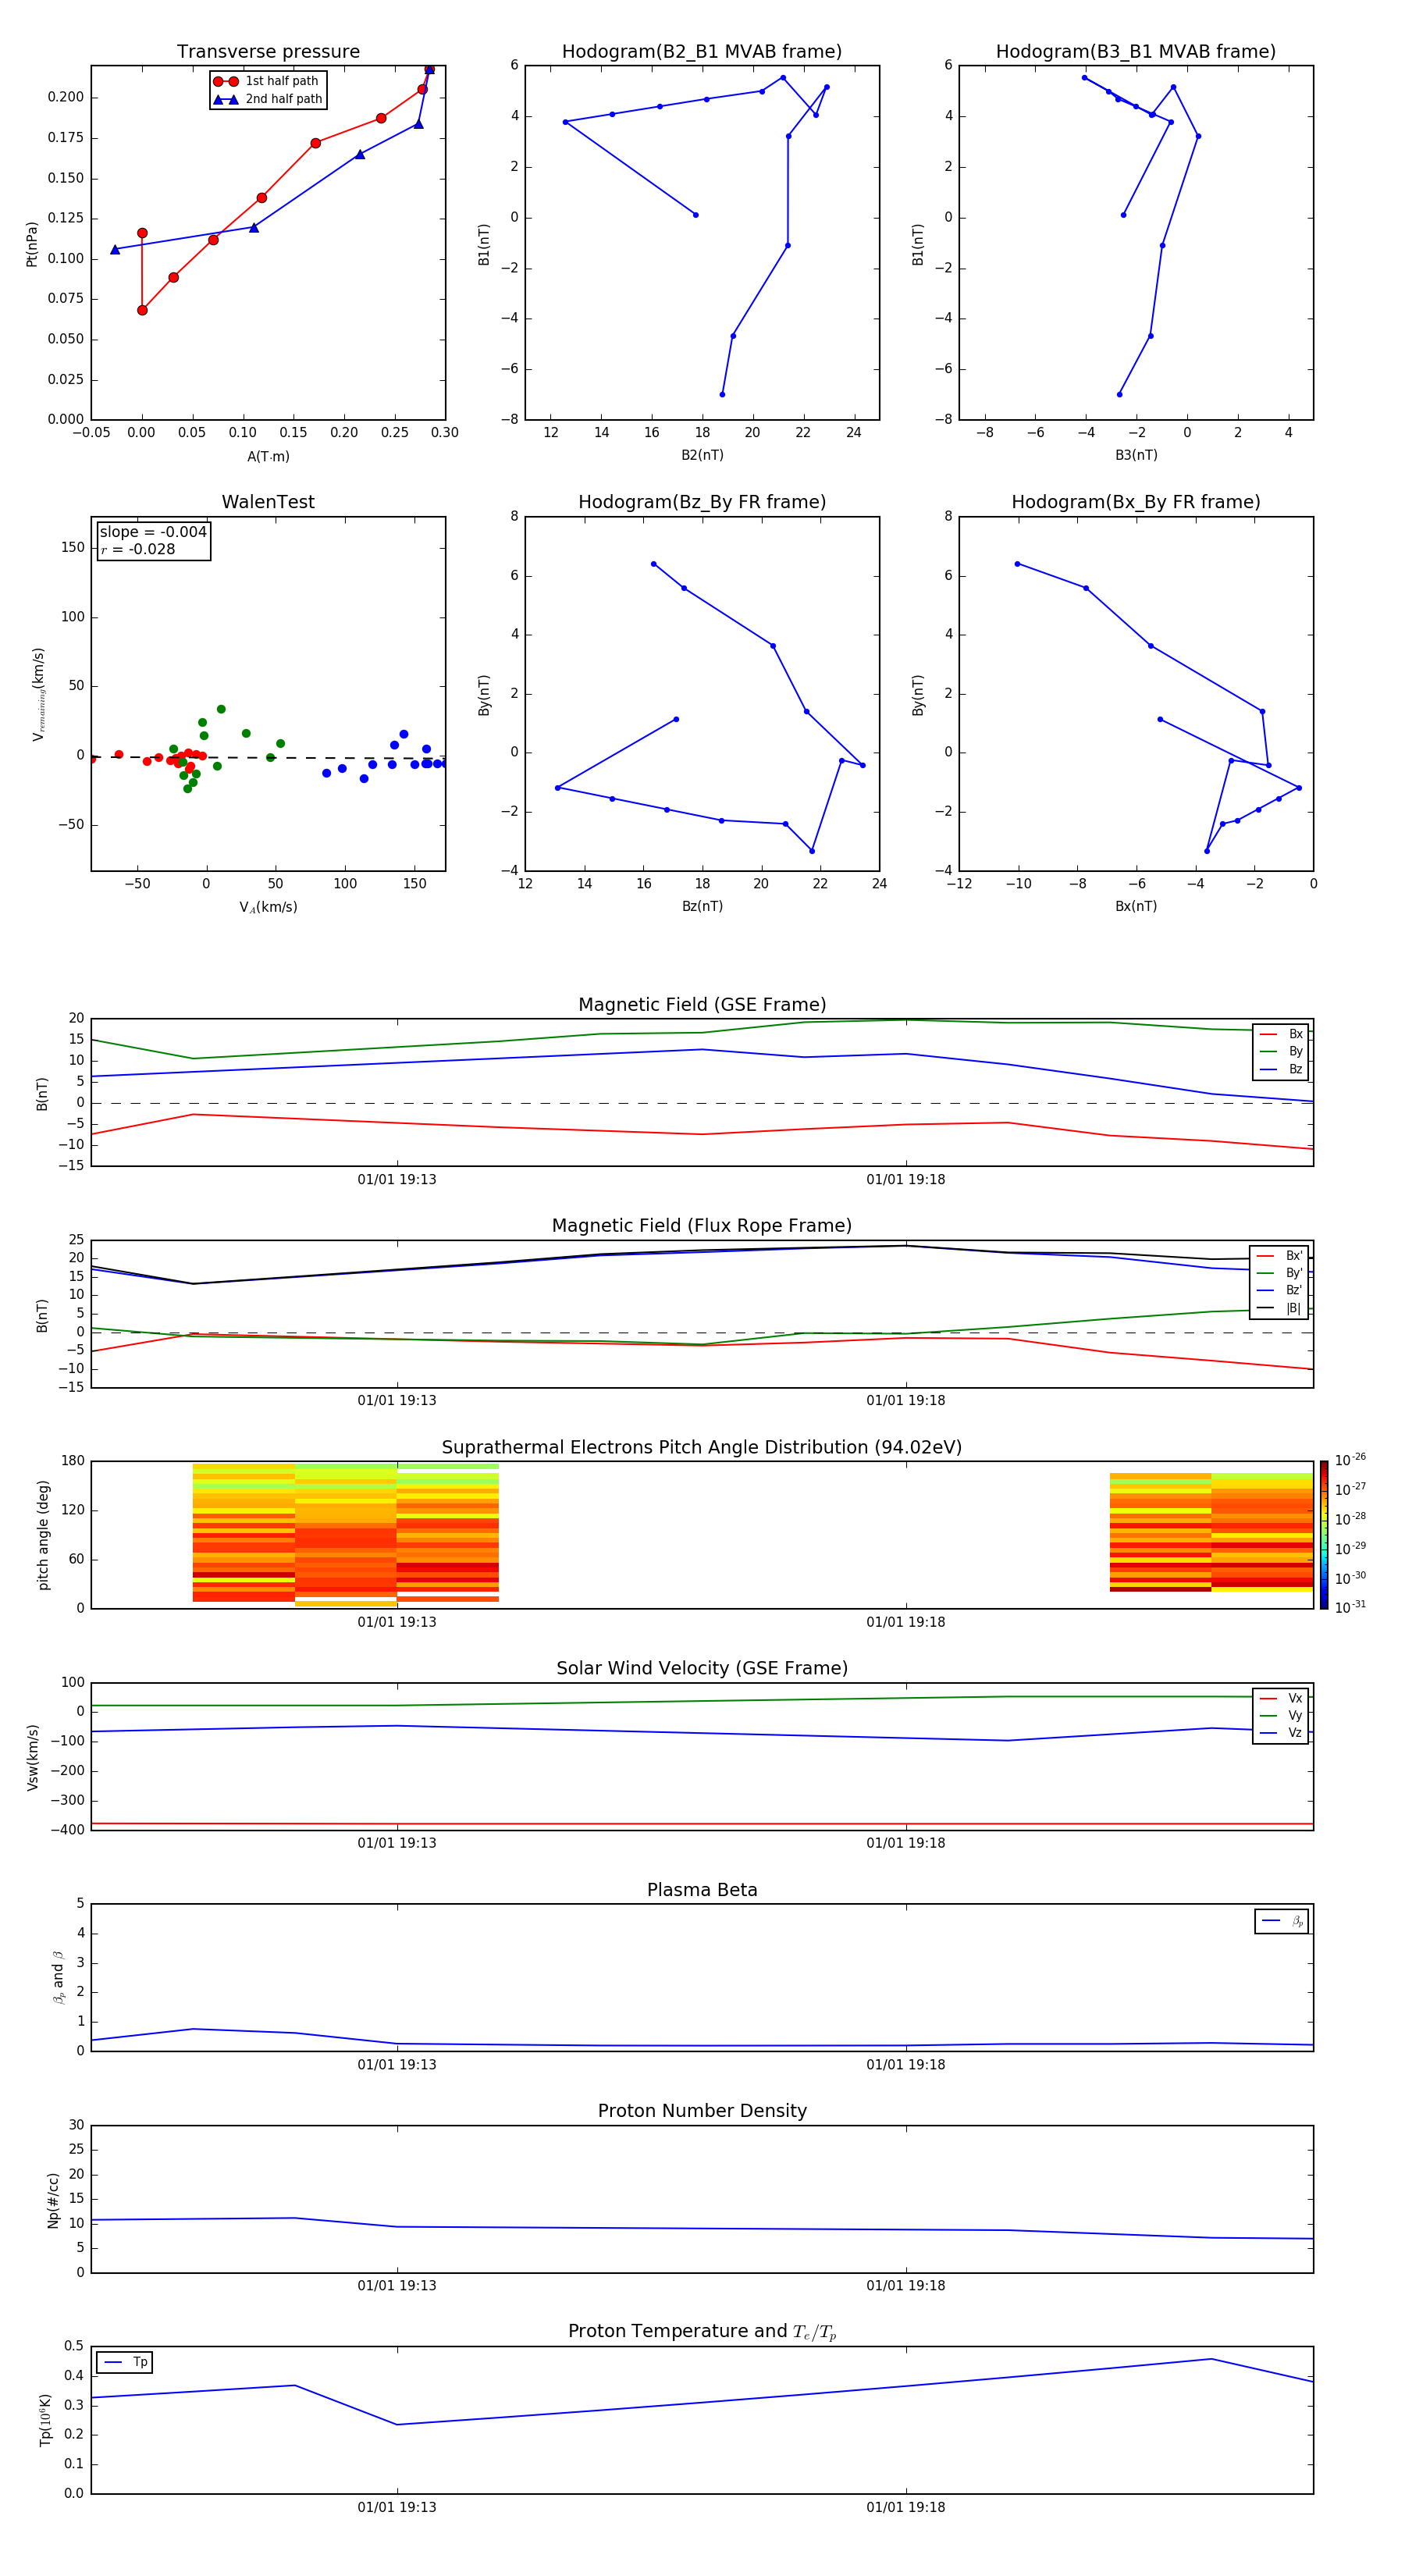The width and height of the screenshot is (1405, 2576).
Task: Select the "Vy" legend entry
Action: coord(1281,1715)
